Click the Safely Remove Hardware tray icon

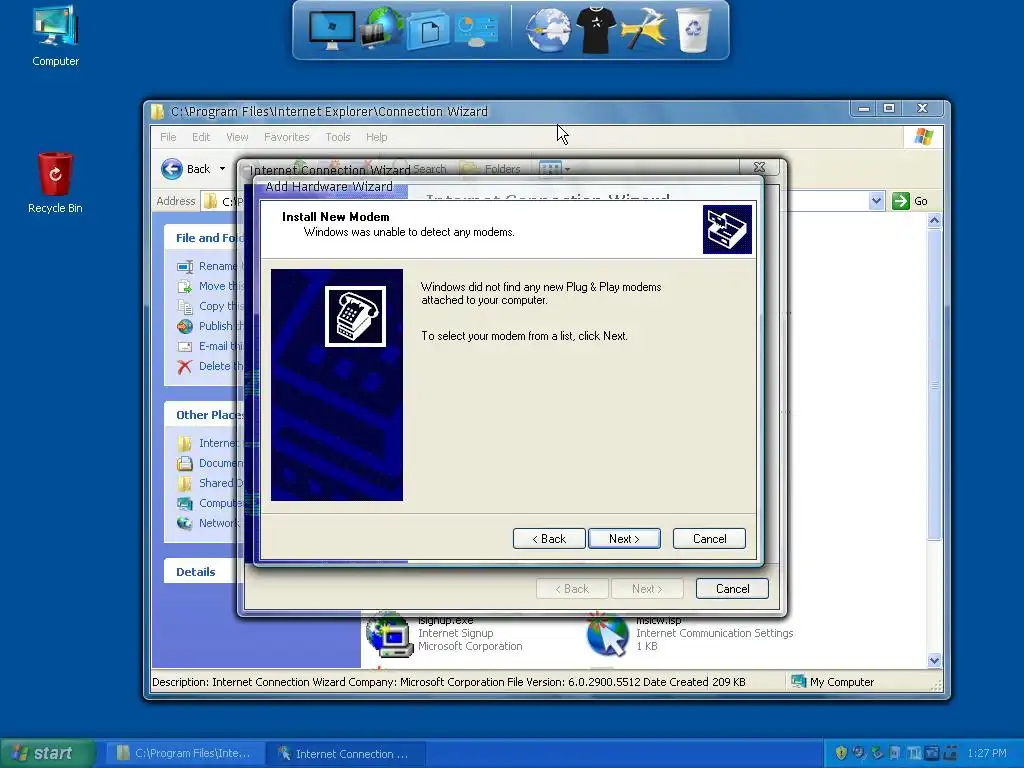coord(877,753)
